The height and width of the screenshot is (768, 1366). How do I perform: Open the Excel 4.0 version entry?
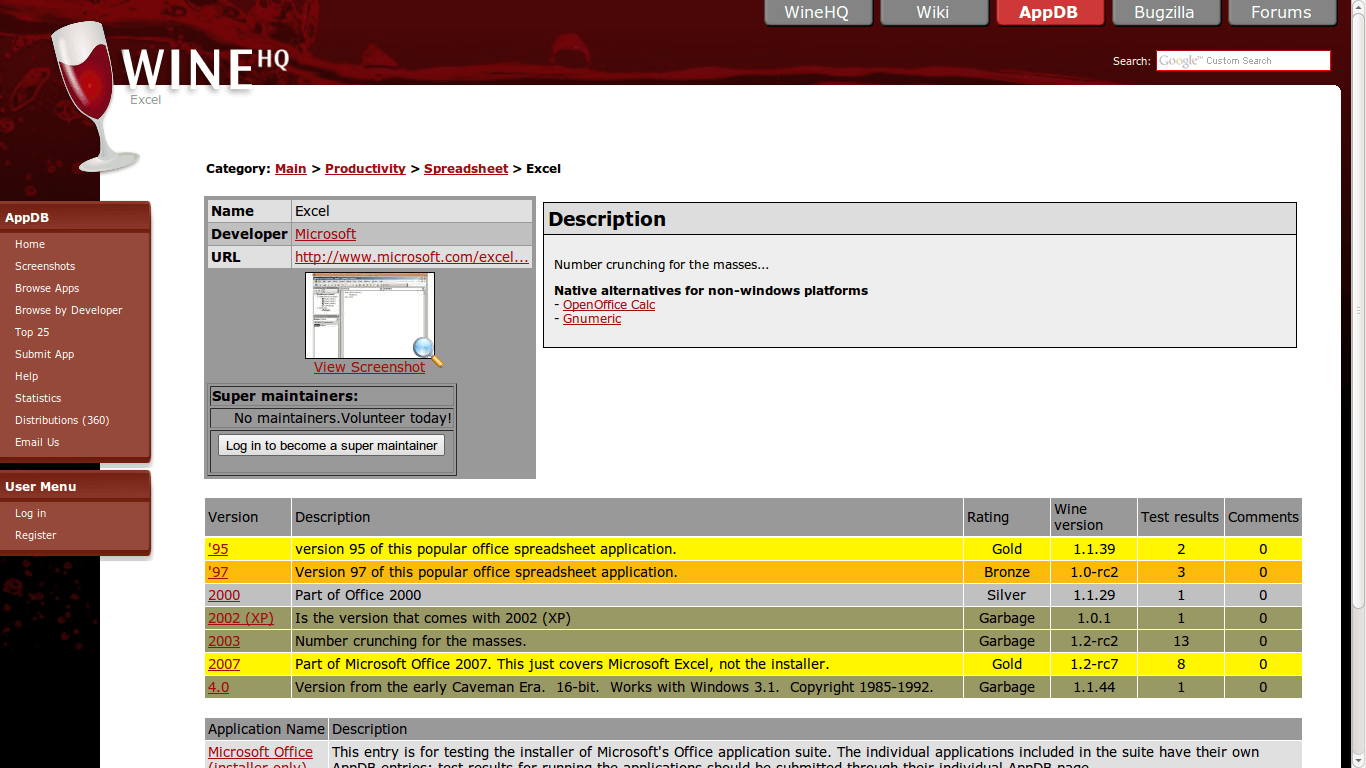tap(218, 687)
